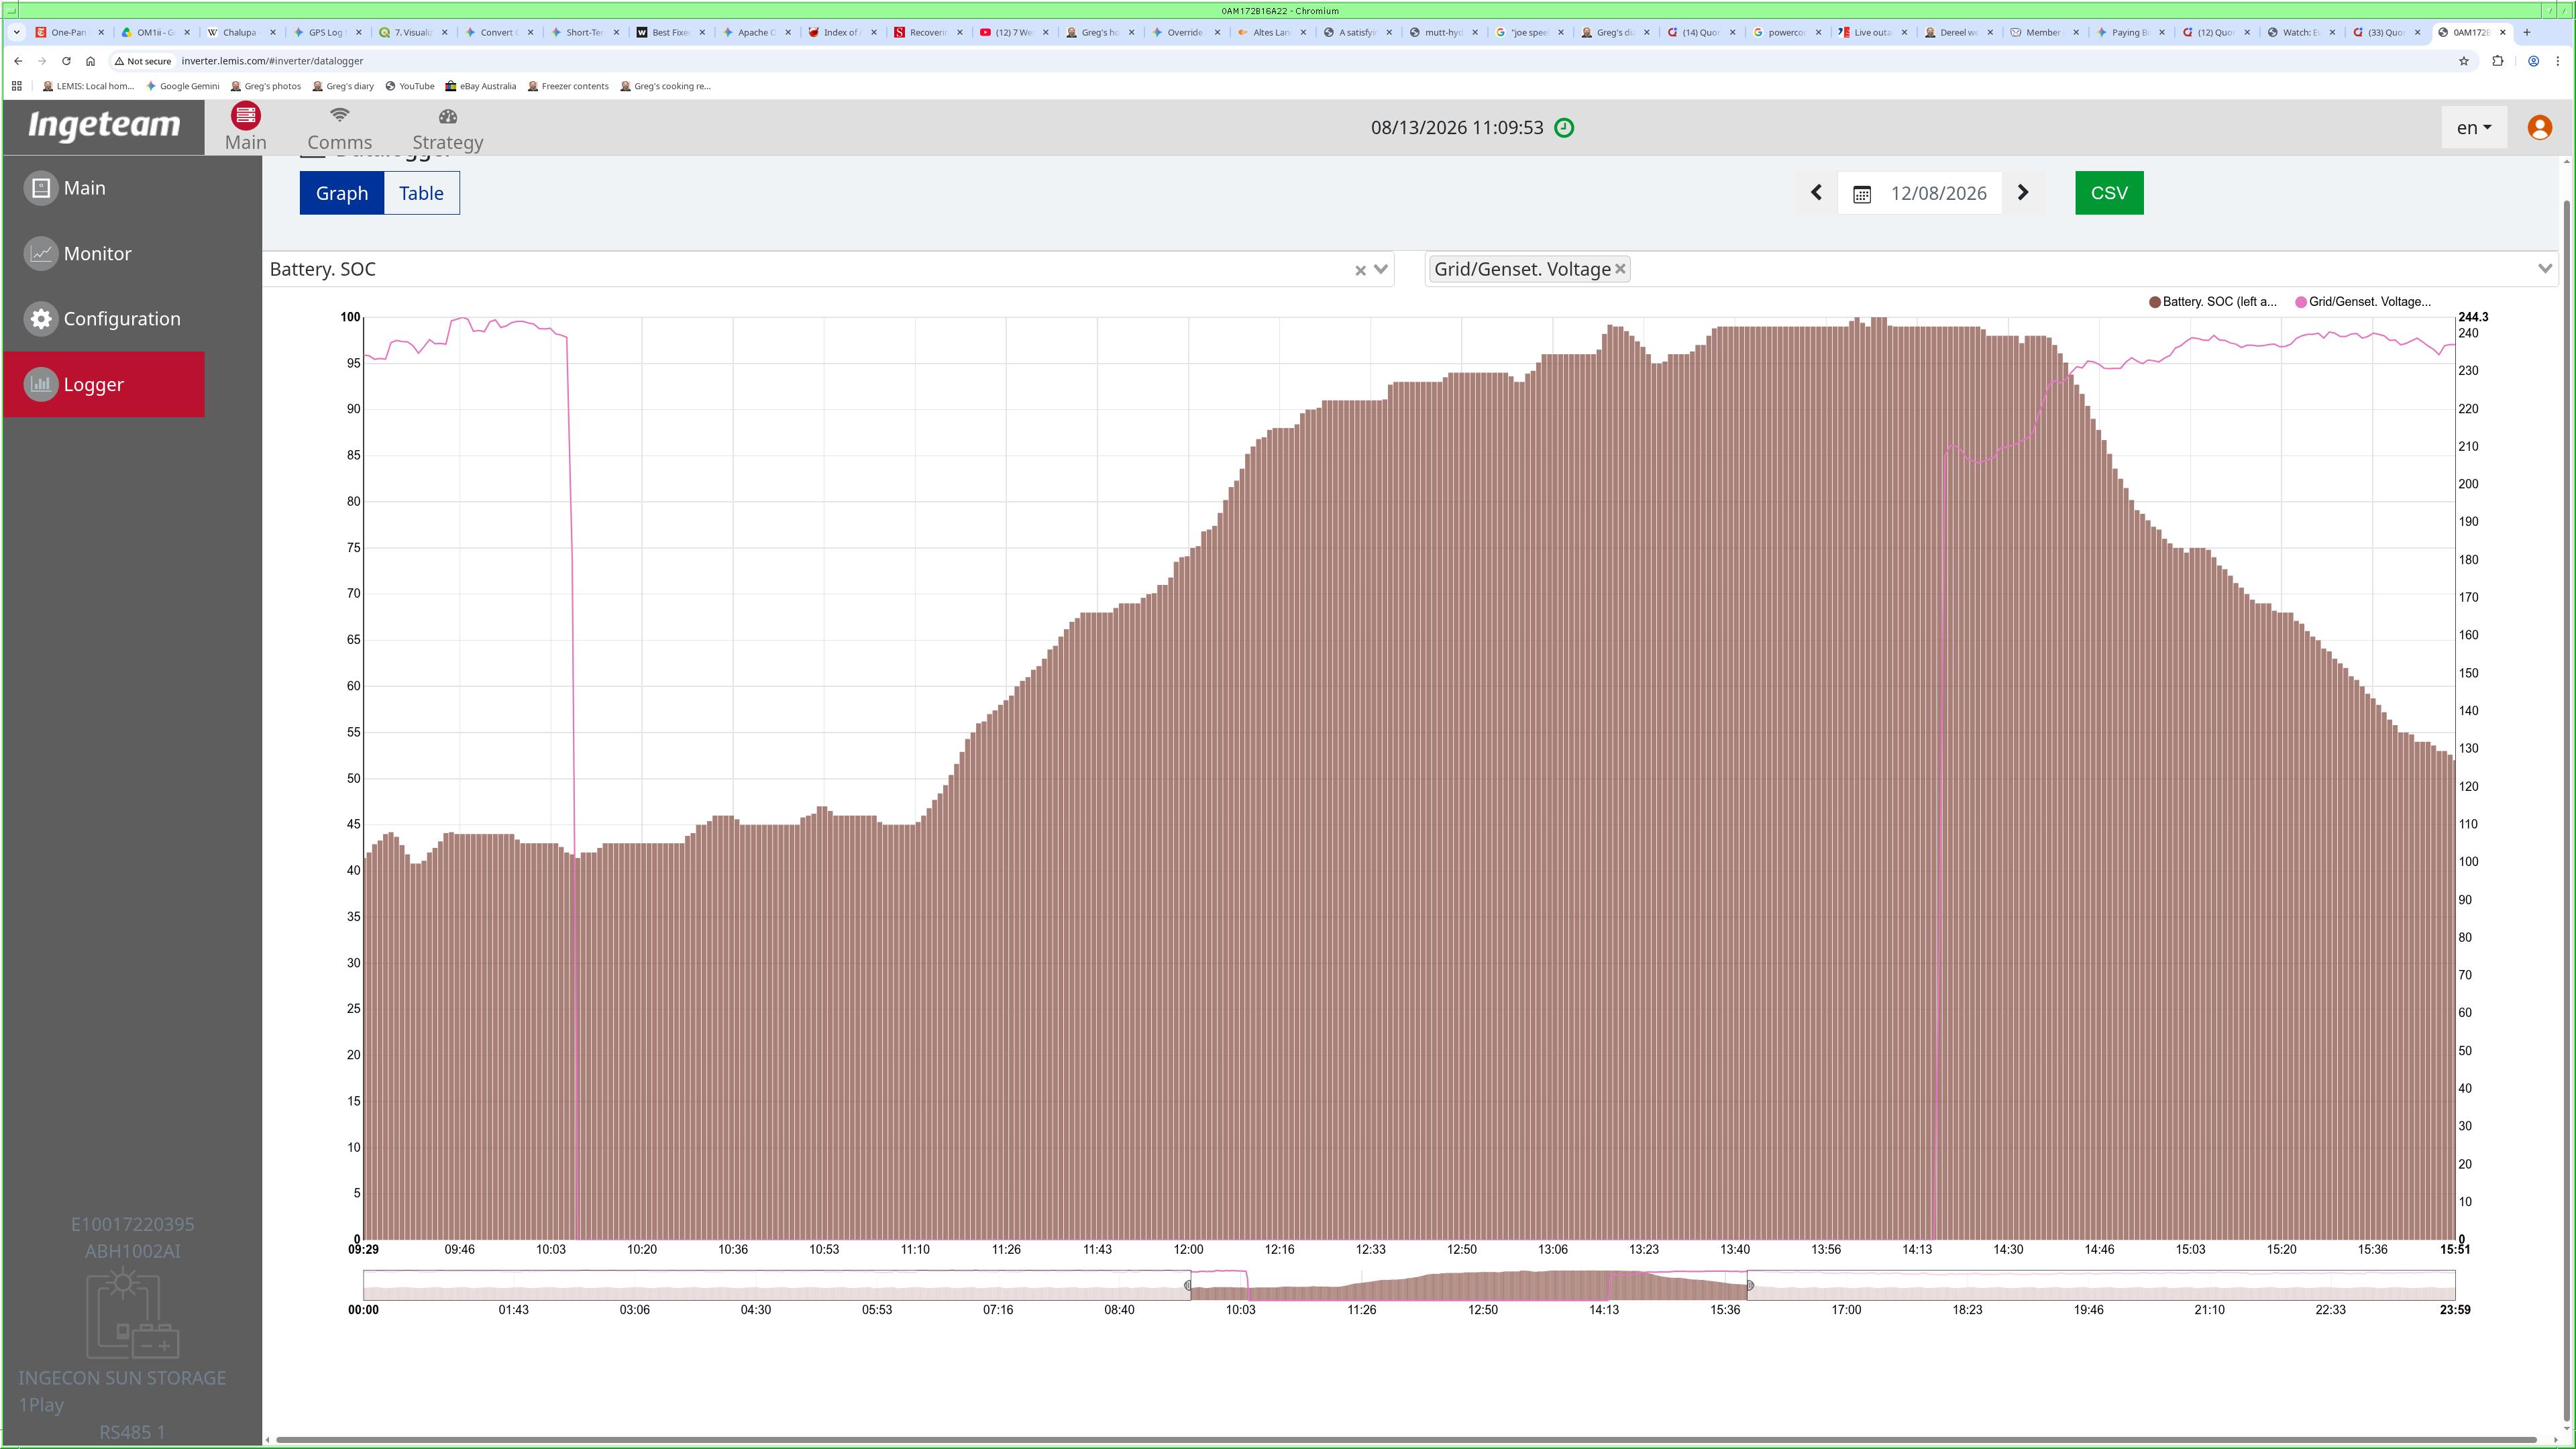Click the left range selector handle
The width and height of the screenshot is (2576, 1449).
pyautogui.click(x=1188, y=1285)
